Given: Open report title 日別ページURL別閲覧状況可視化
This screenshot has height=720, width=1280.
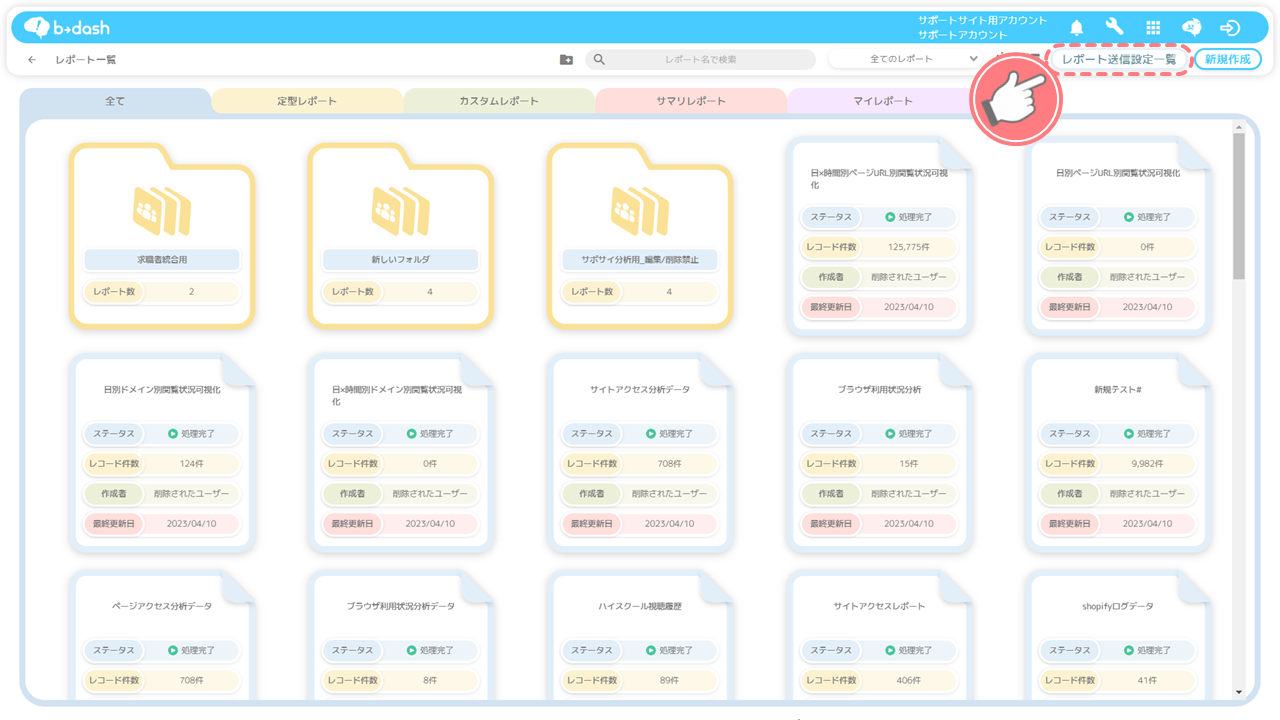Looking at the screenshot, I should (x=1118, y=173).
